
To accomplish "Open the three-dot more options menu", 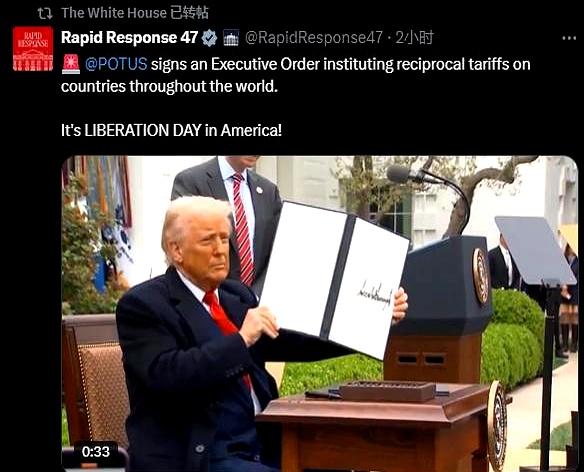I will point(569,38).
